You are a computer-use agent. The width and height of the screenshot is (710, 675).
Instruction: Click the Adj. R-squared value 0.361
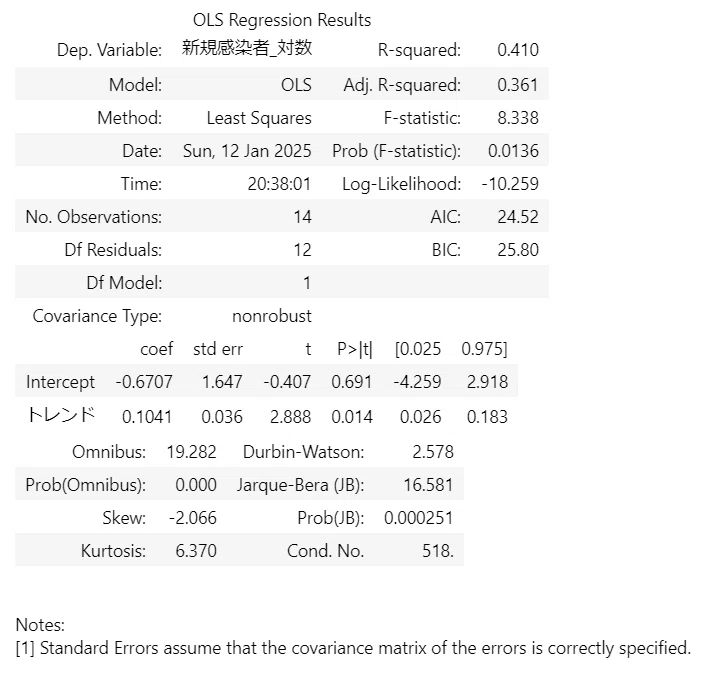(518, 85)
